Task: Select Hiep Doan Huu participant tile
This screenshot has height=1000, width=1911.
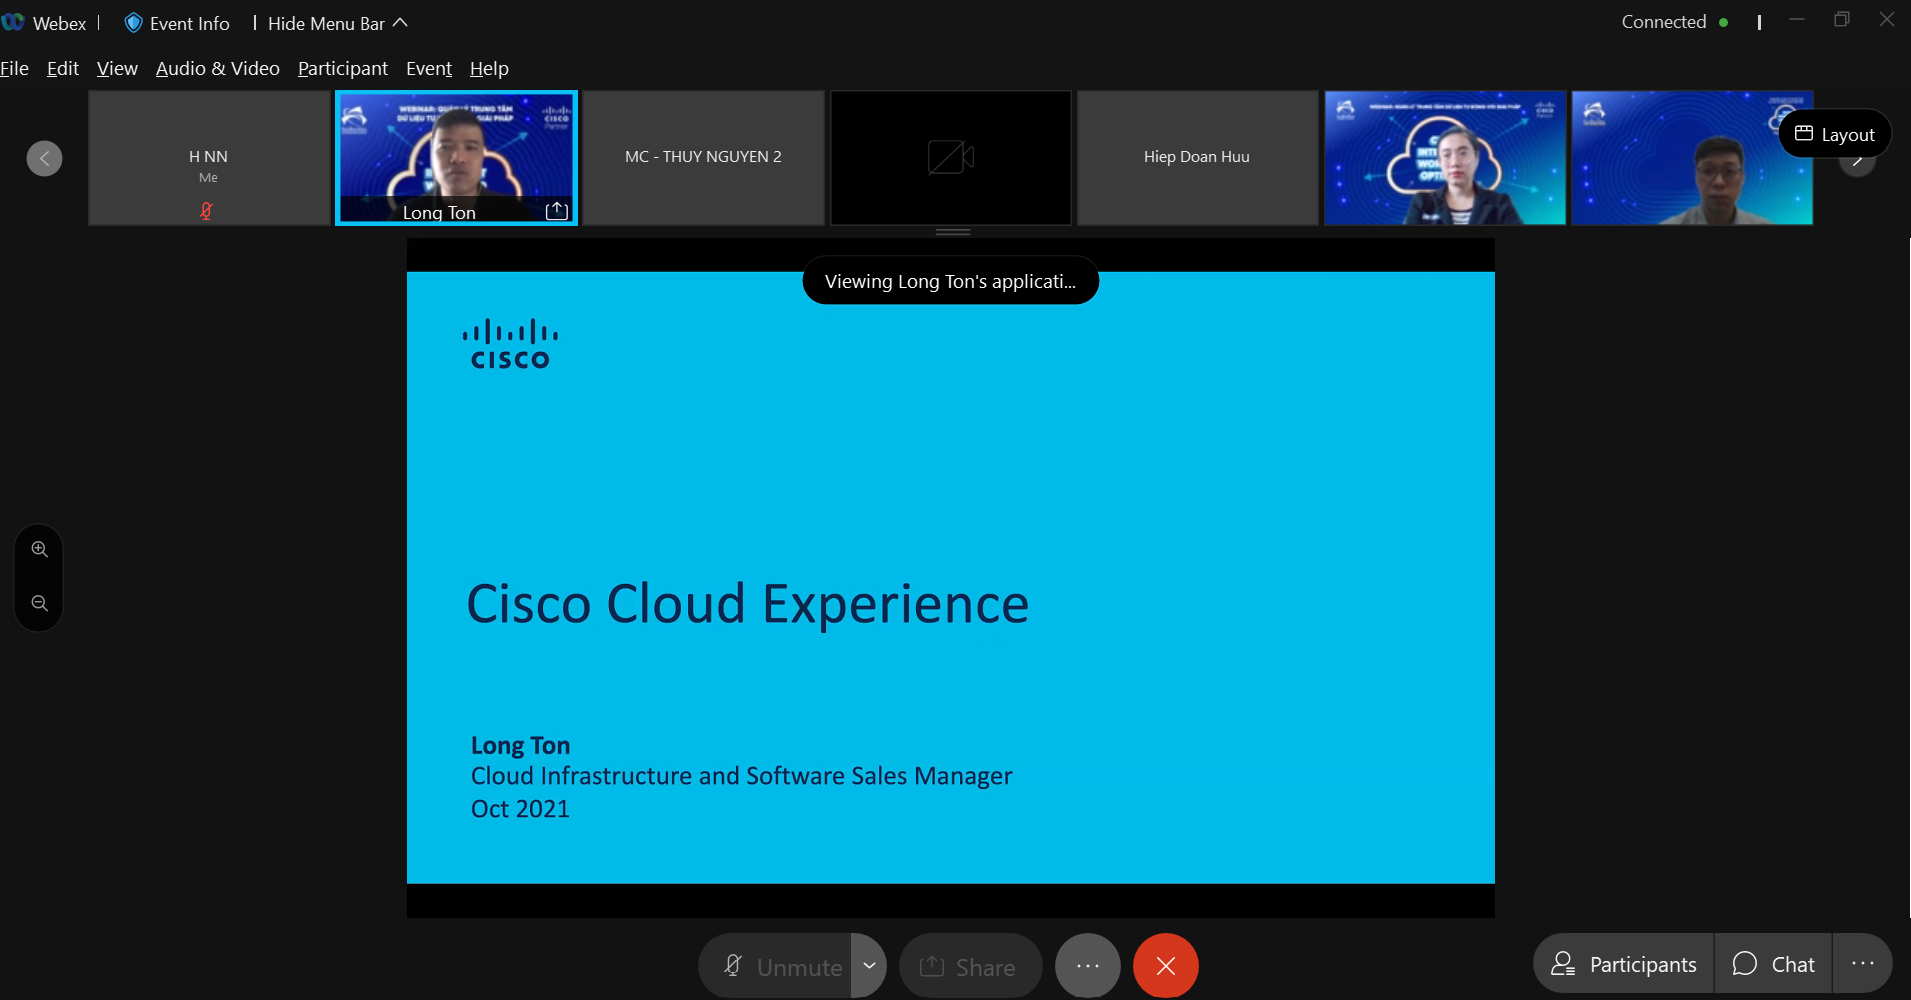Action: point(1197,158)
